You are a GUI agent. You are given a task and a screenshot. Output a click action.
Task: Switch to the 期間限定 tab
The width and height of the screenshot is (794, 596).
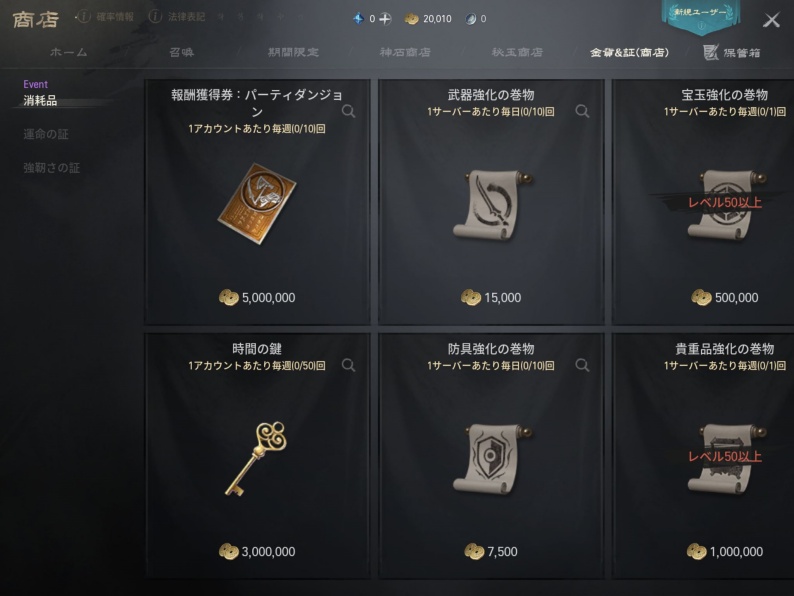[293, 52]
